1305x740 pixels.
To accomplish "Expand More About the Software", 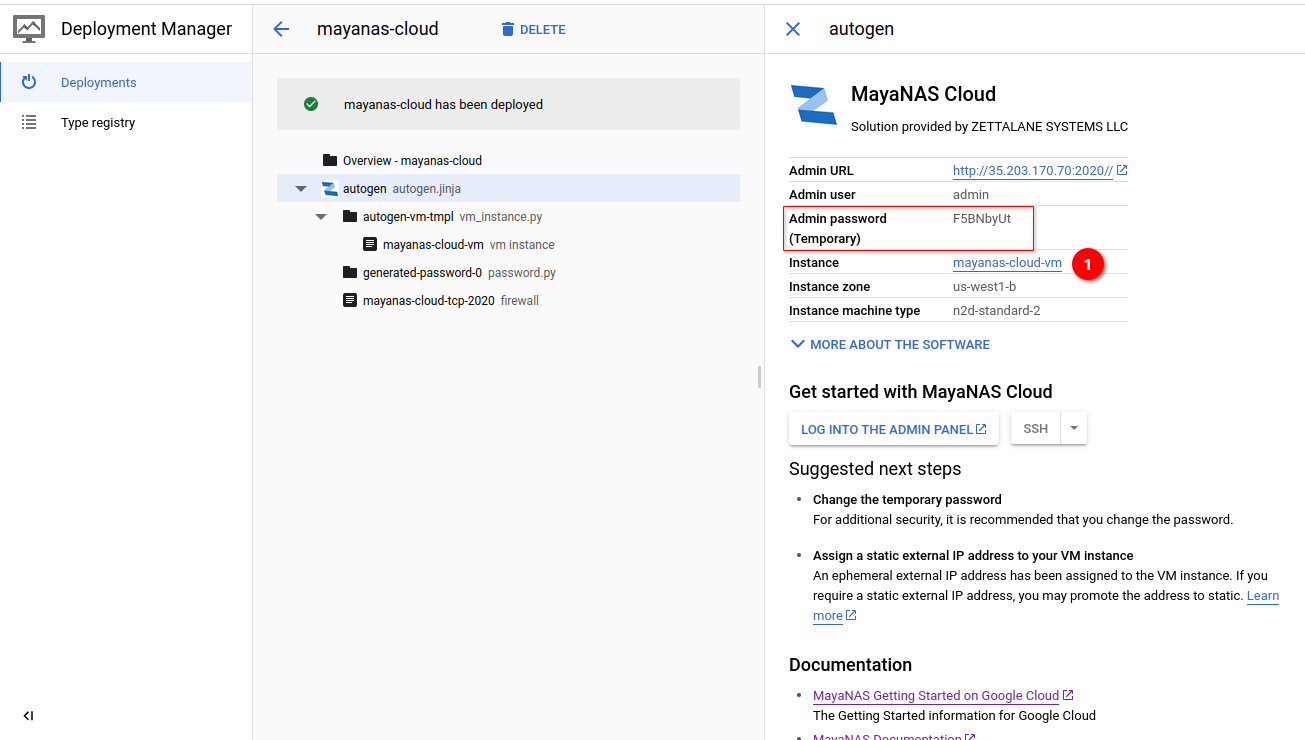I will point(889,344).
